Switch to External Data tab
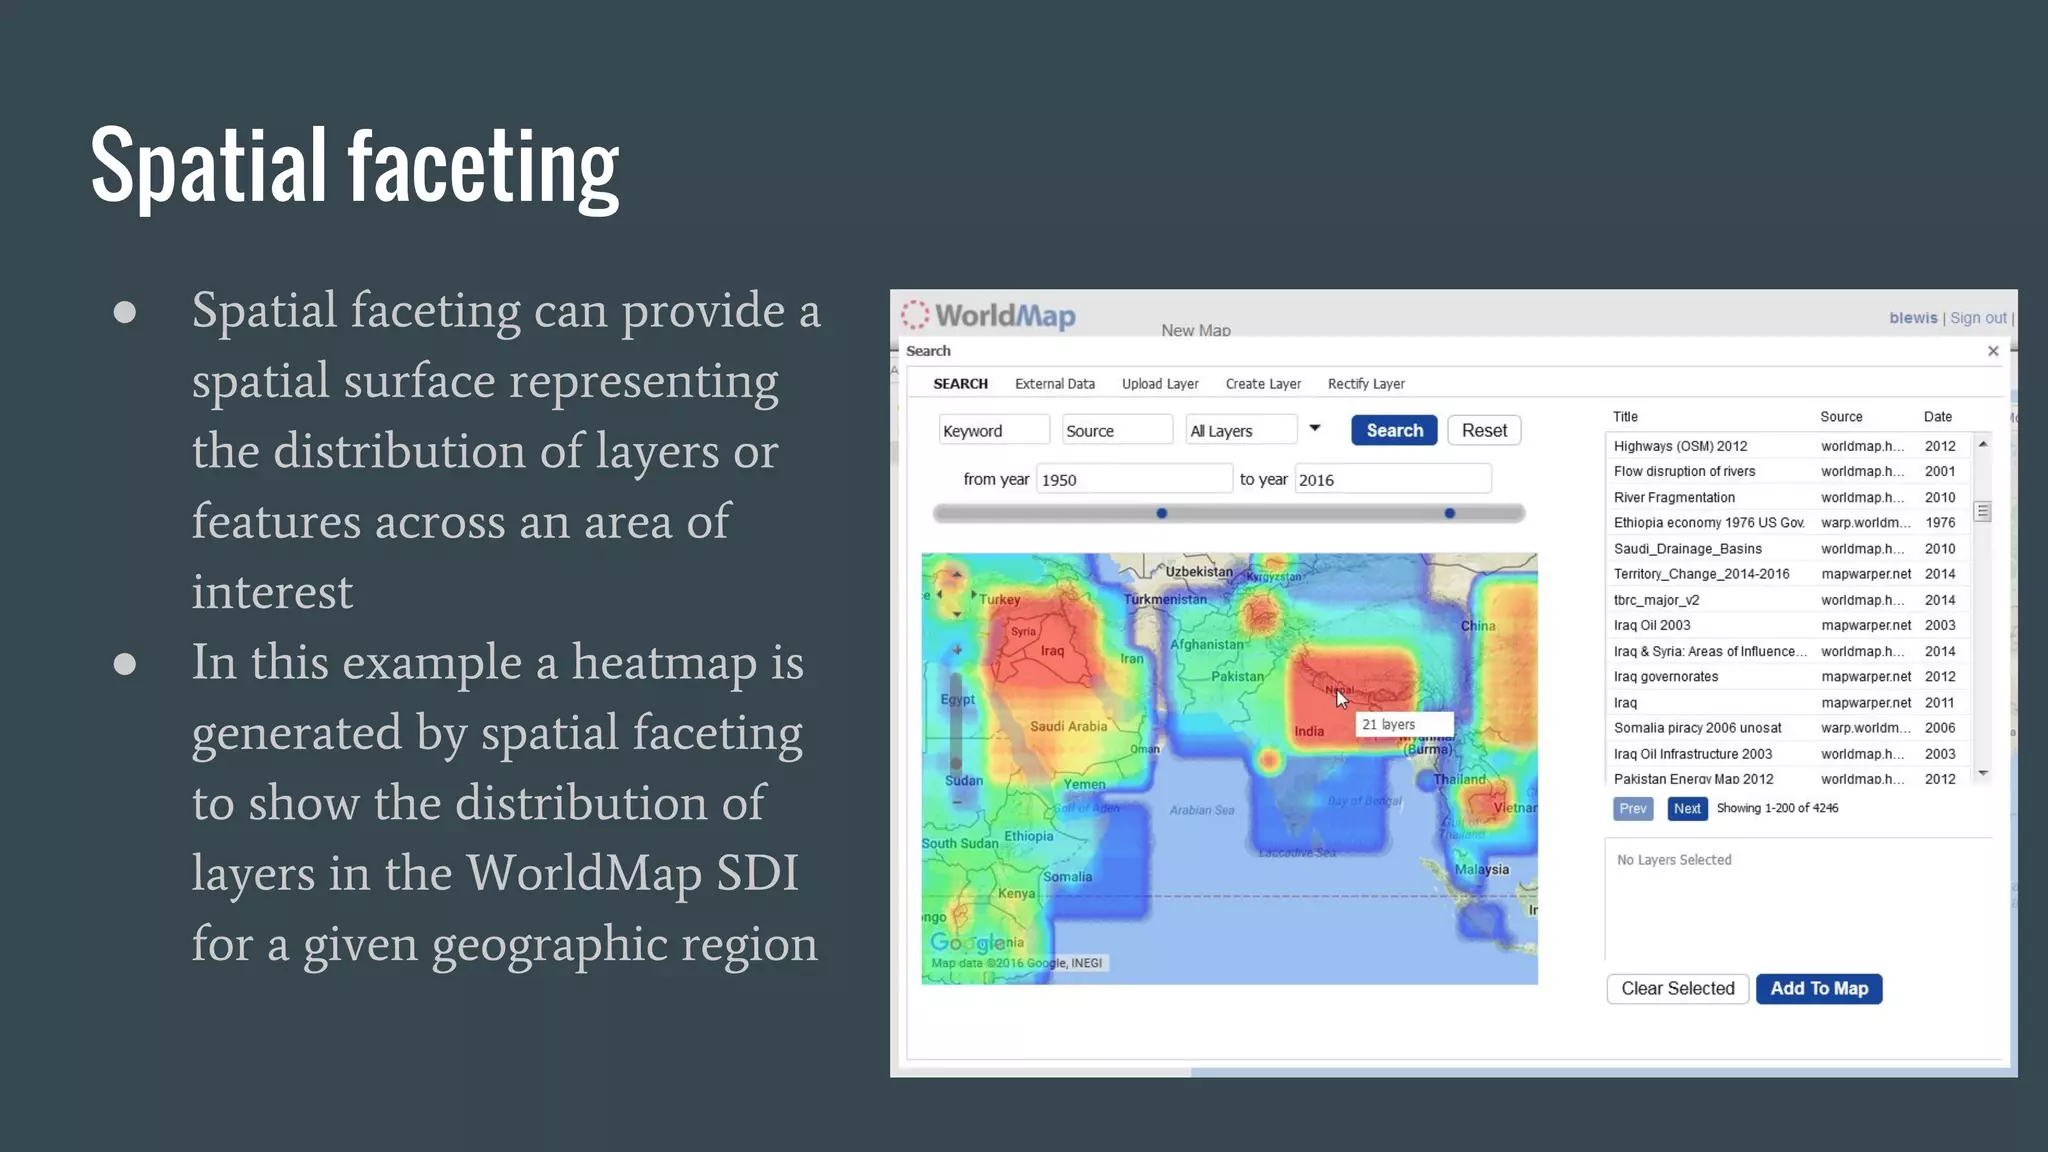This screenshot has width=2048, height=1152. click(1054, 384)
